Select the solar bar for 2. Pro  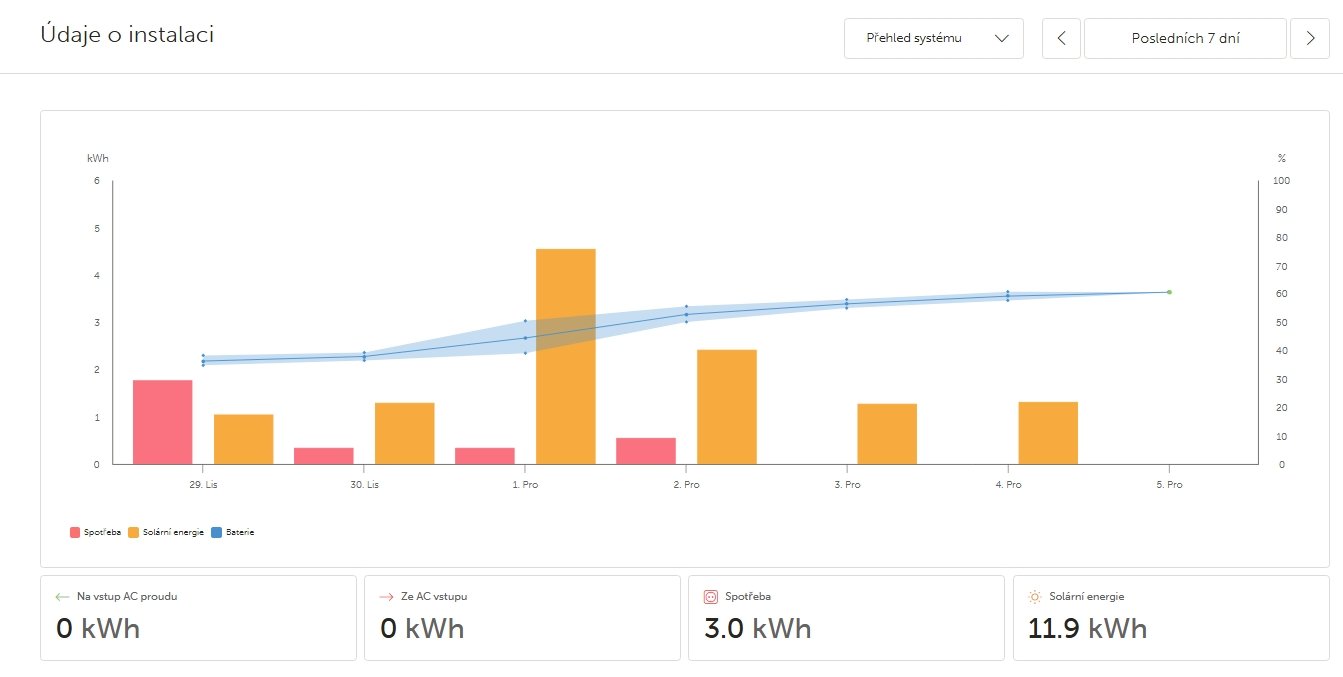pyautogui.click(x=727, y=407)
